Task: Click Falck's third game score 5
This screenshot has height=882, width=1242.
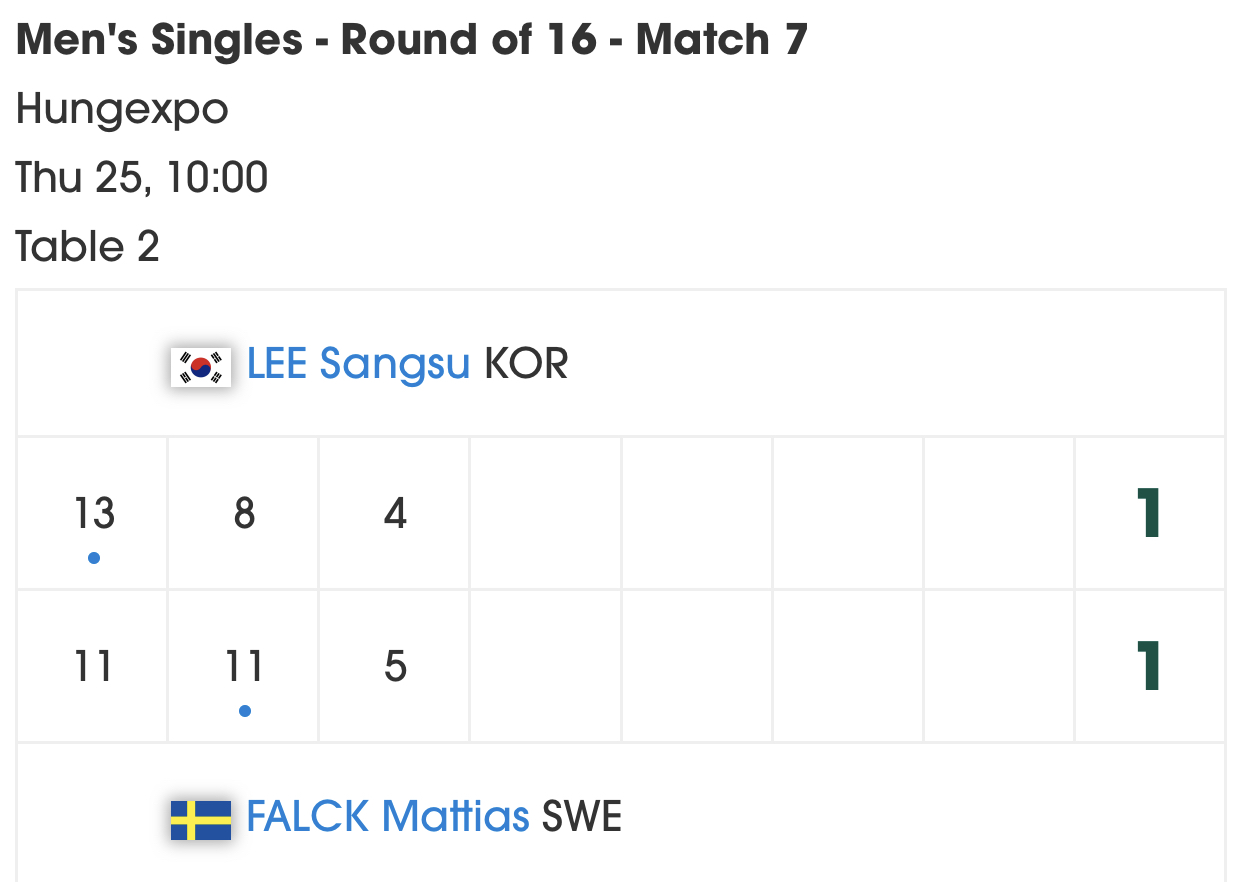Action: pos(395,666)
